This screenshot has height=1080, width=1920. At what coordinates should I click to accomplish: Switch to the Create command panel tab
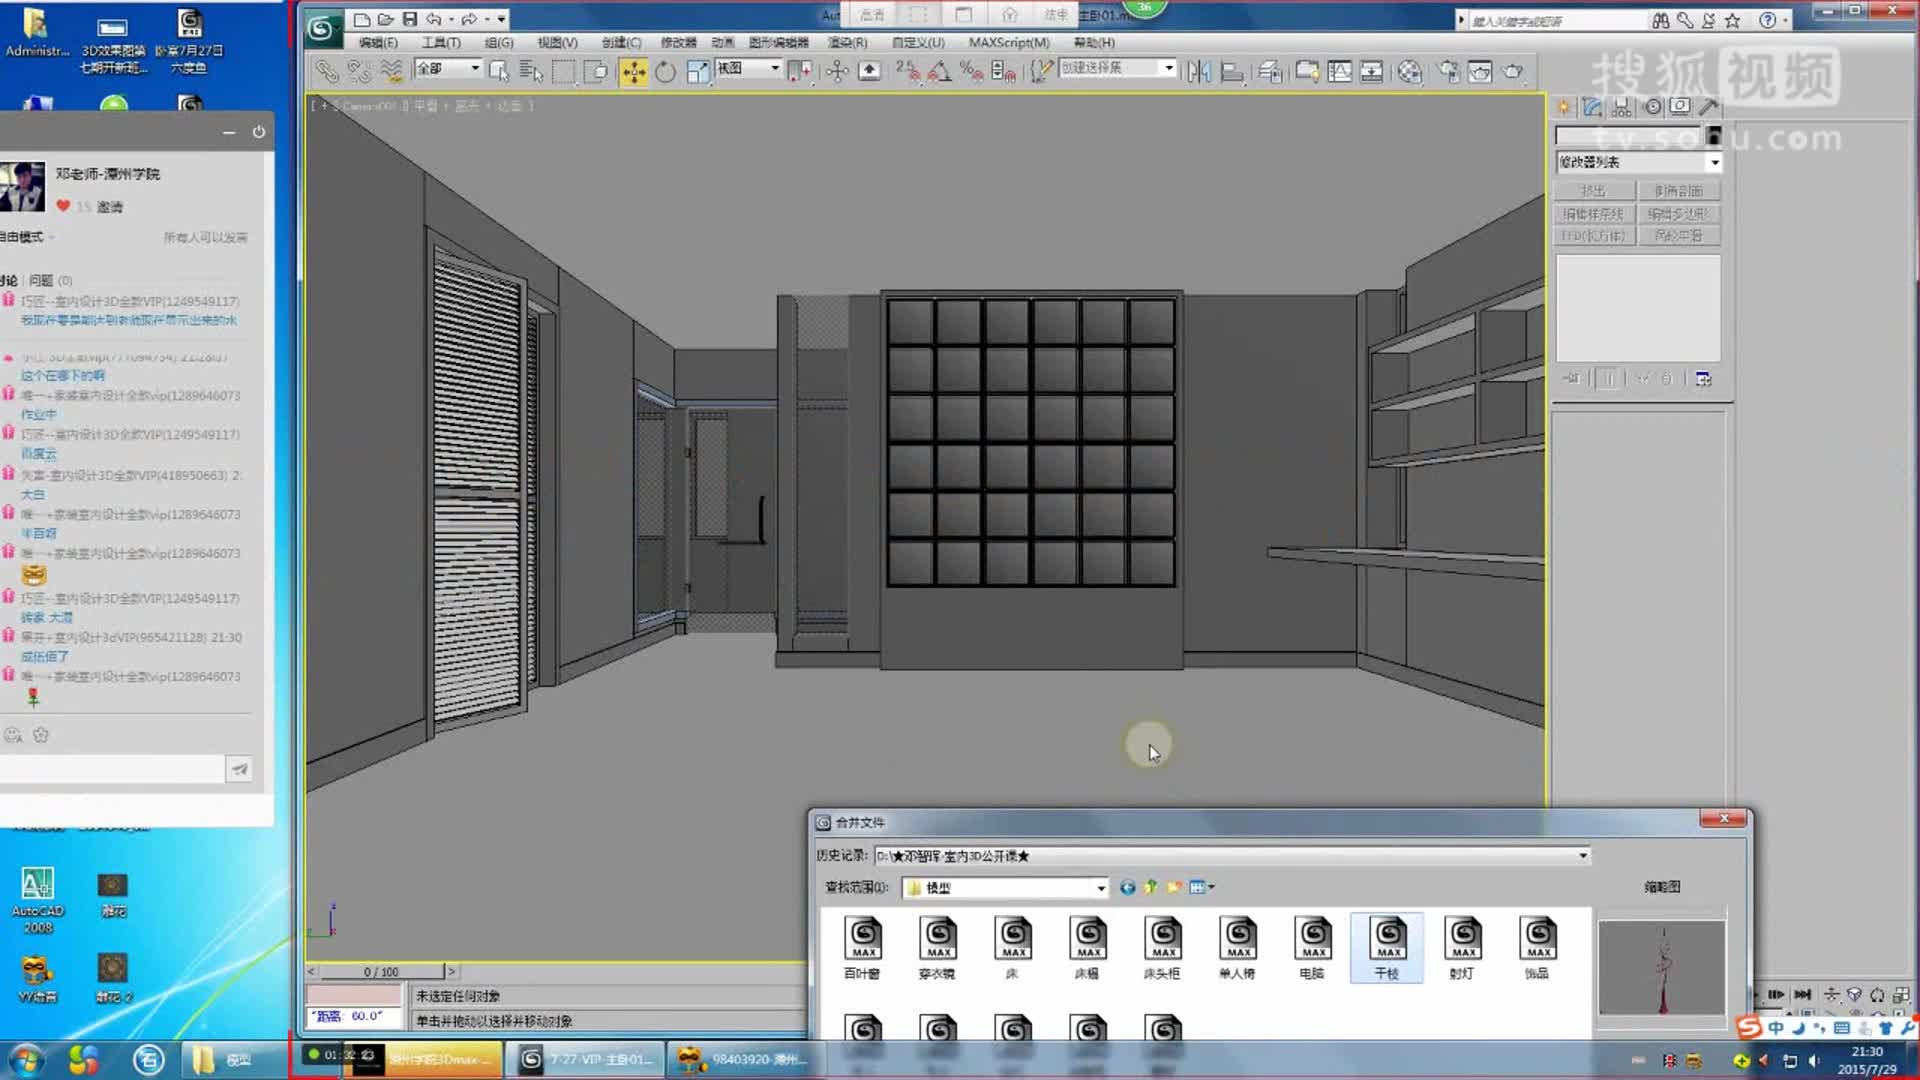pos(1564,106)
